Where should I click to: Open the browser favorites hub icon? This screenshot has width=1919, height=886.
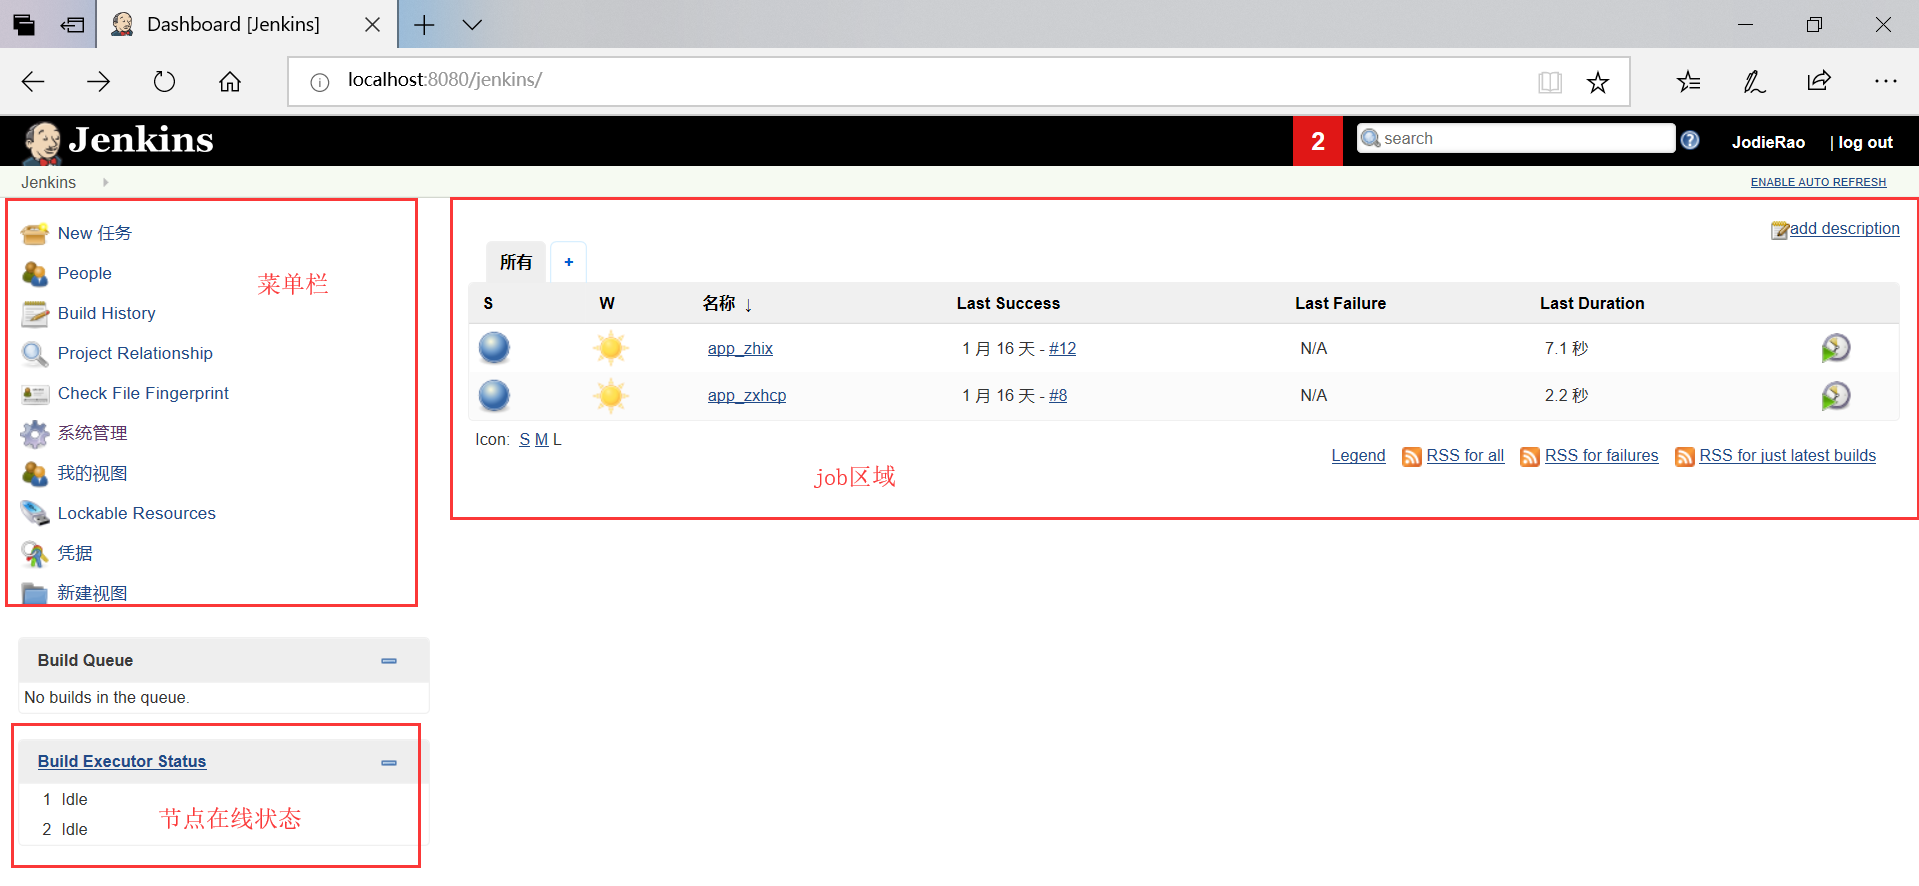click(x=1688, y=81)
